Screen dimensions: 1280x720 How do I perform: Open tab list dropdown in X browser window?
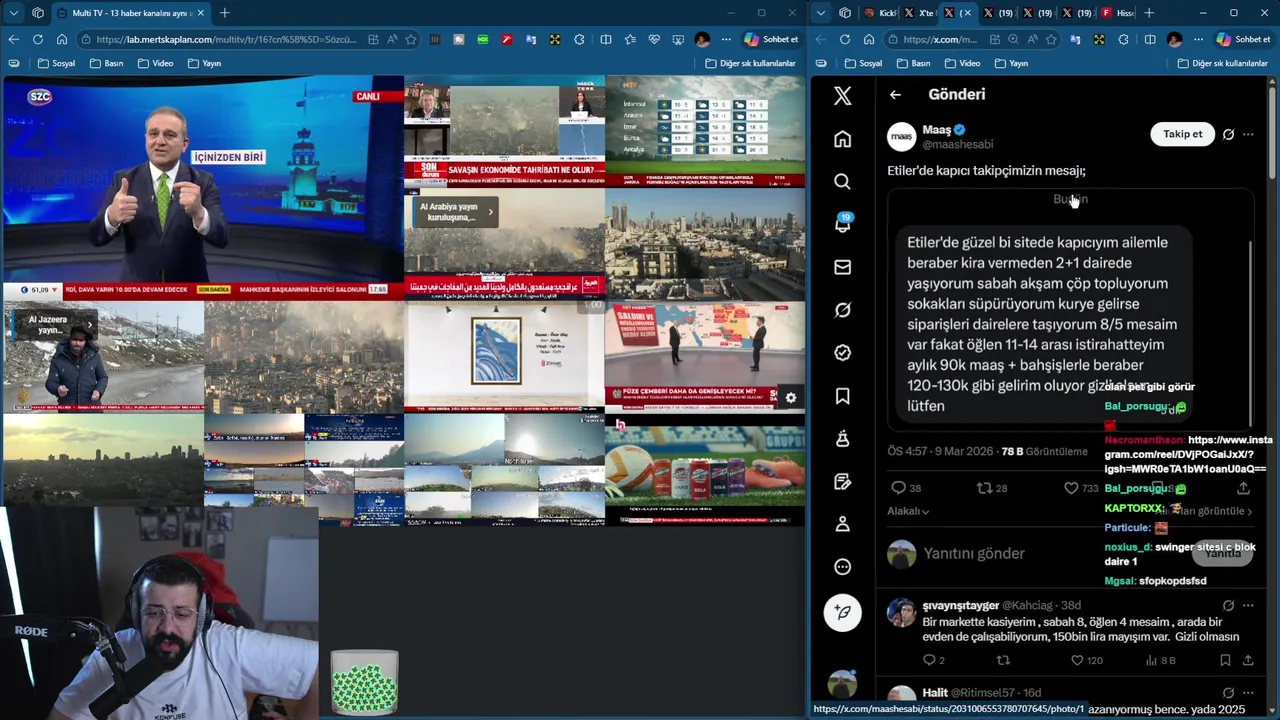820,13
